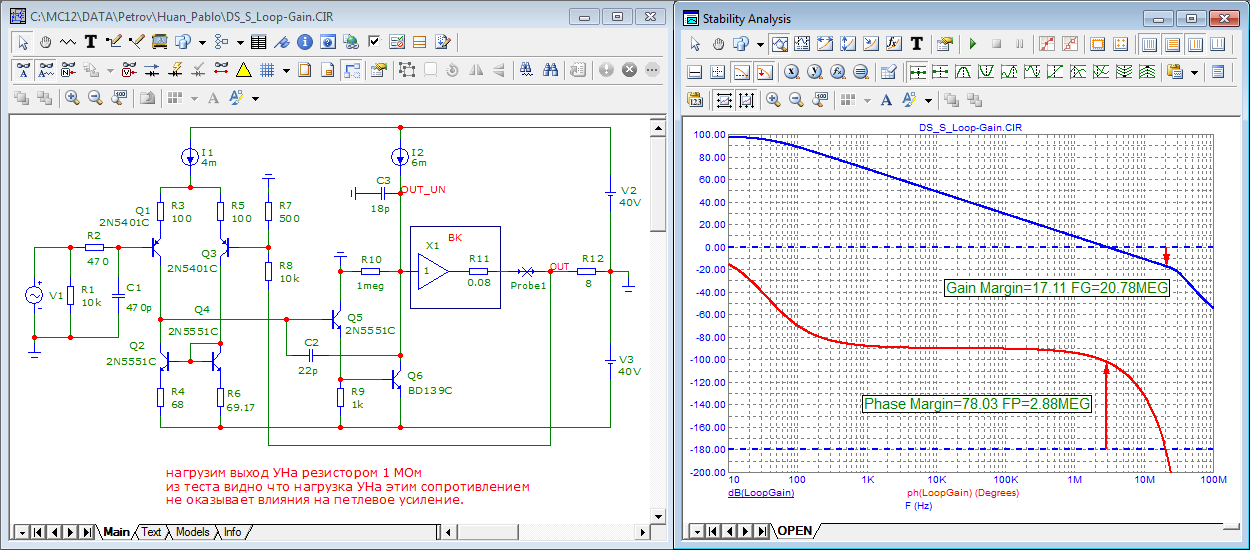Screen dimensions: 1250x550
Task: Click the schematic horizontal scrollbar right arrow
Action: 640,532
